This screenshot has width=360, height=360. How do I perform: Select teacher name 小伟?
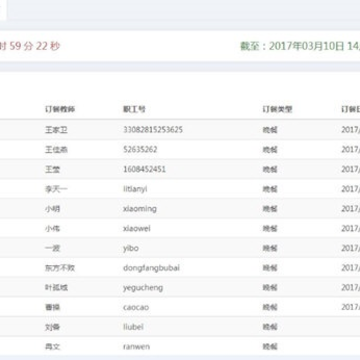pos(53,228)
